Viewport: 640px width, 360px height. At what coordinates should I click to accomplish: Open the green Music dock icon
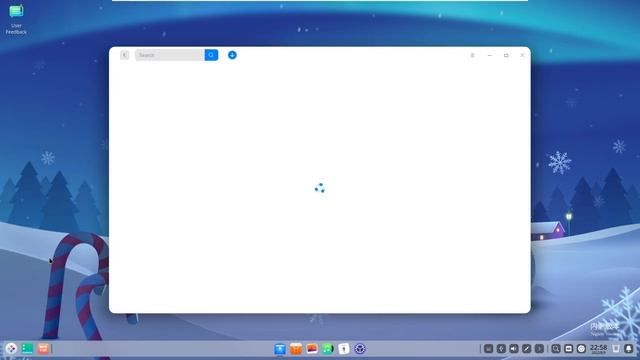click(328, 349)
